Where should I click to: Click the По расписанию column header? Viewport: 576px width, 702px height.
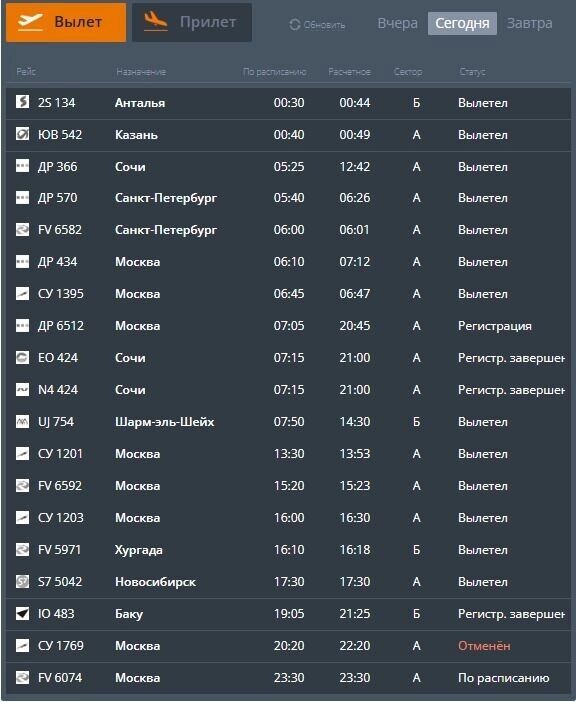pyautogui.click(x=274, y=72)
